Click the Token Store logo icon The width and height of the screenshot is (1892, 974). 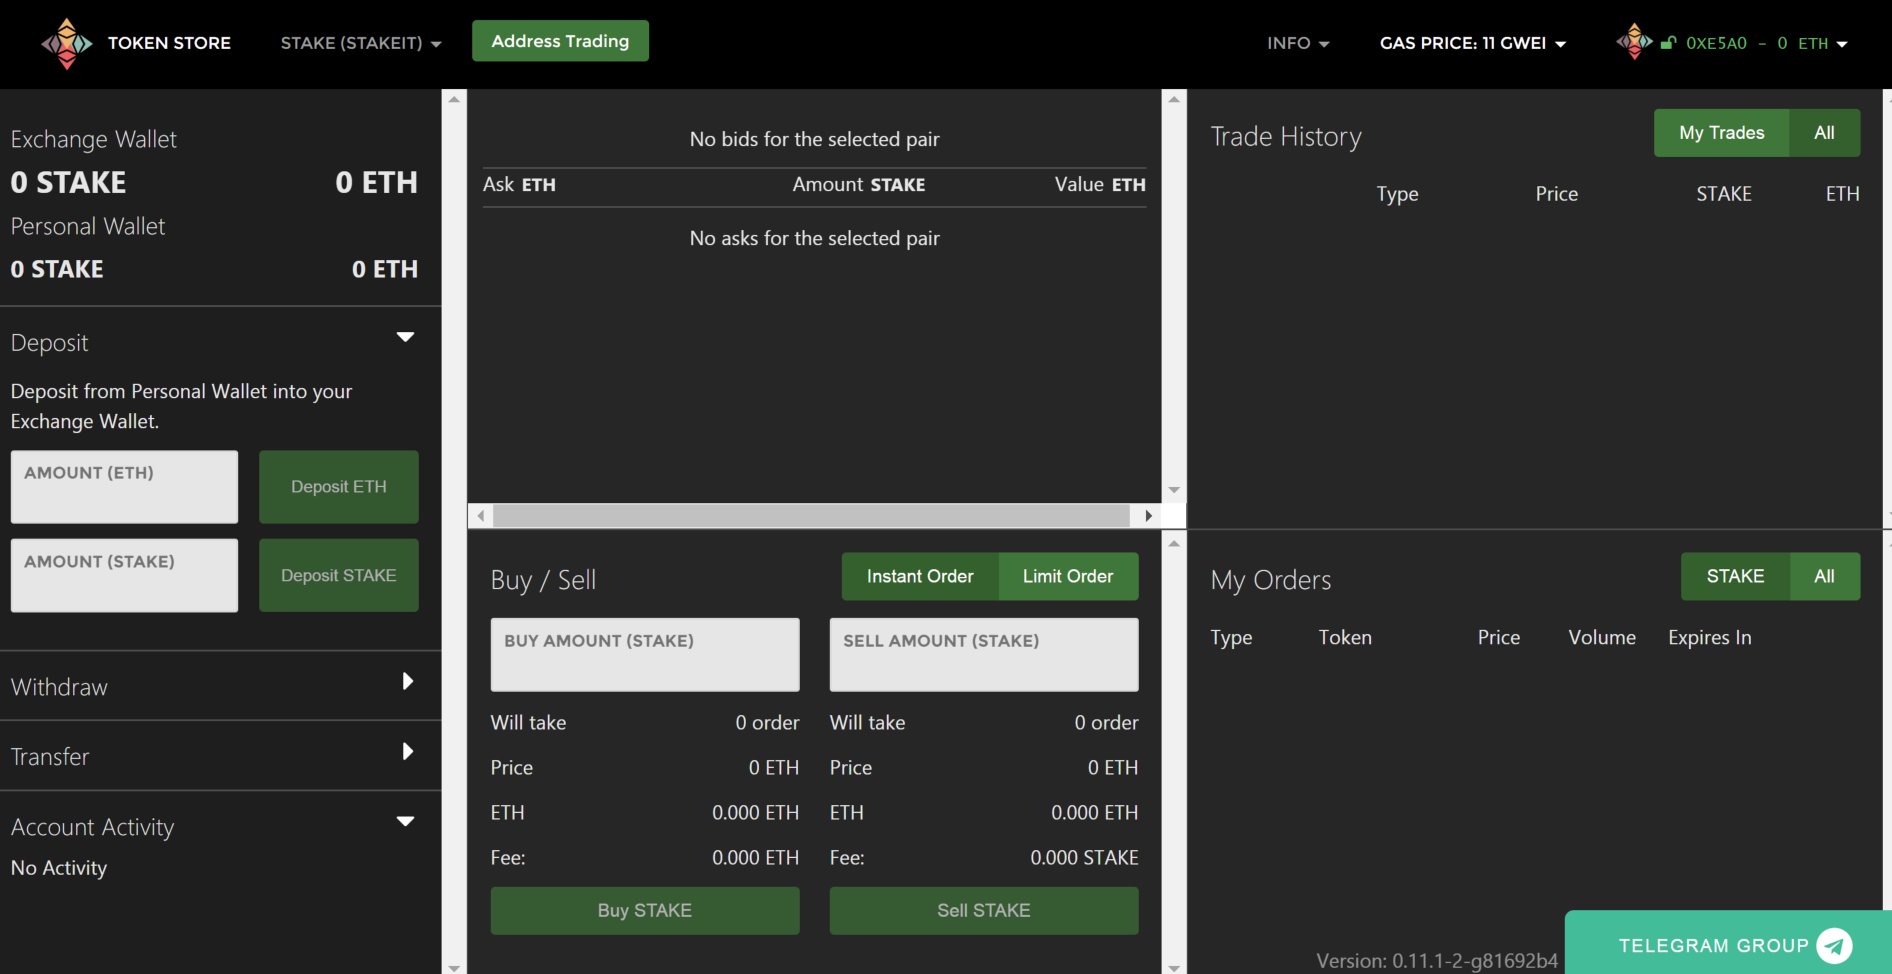pos(66,43)
